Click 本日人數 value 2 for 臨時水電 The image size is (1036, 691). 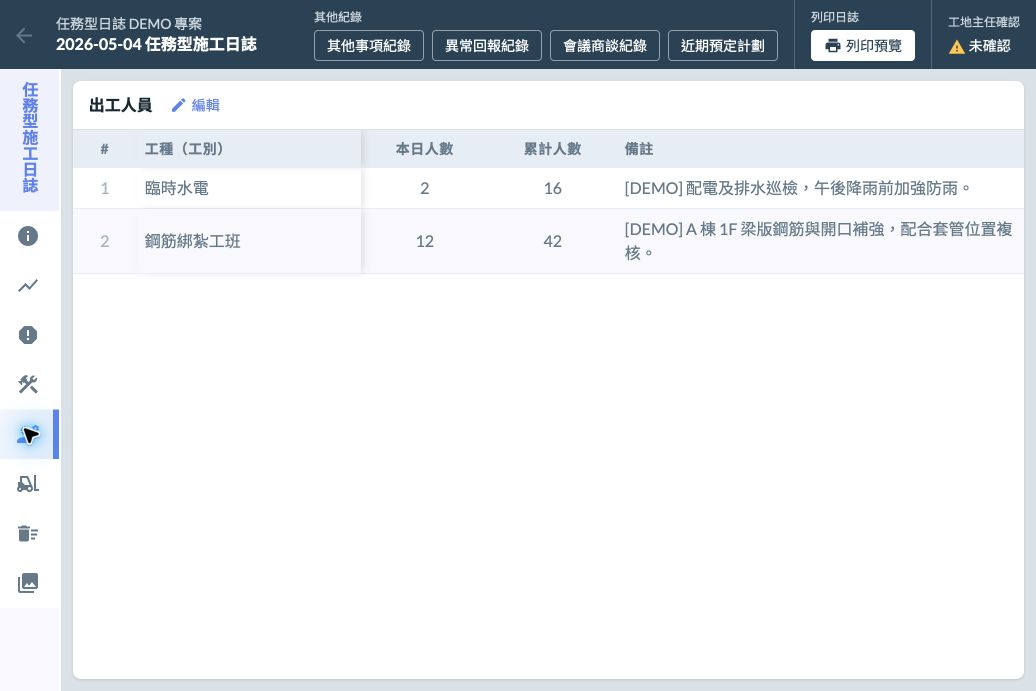pos(424,188)
